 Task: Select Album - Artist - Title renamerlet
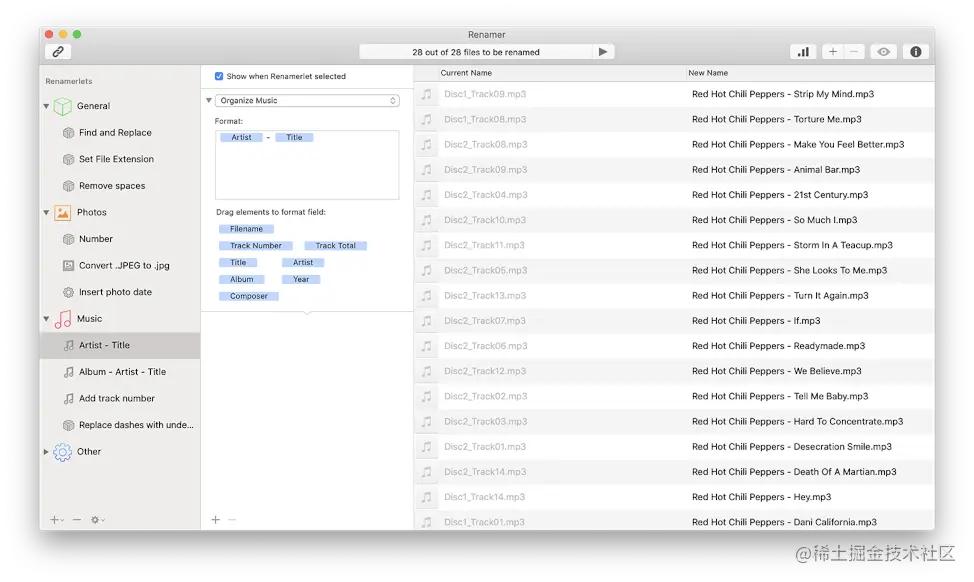coord(122,371)
